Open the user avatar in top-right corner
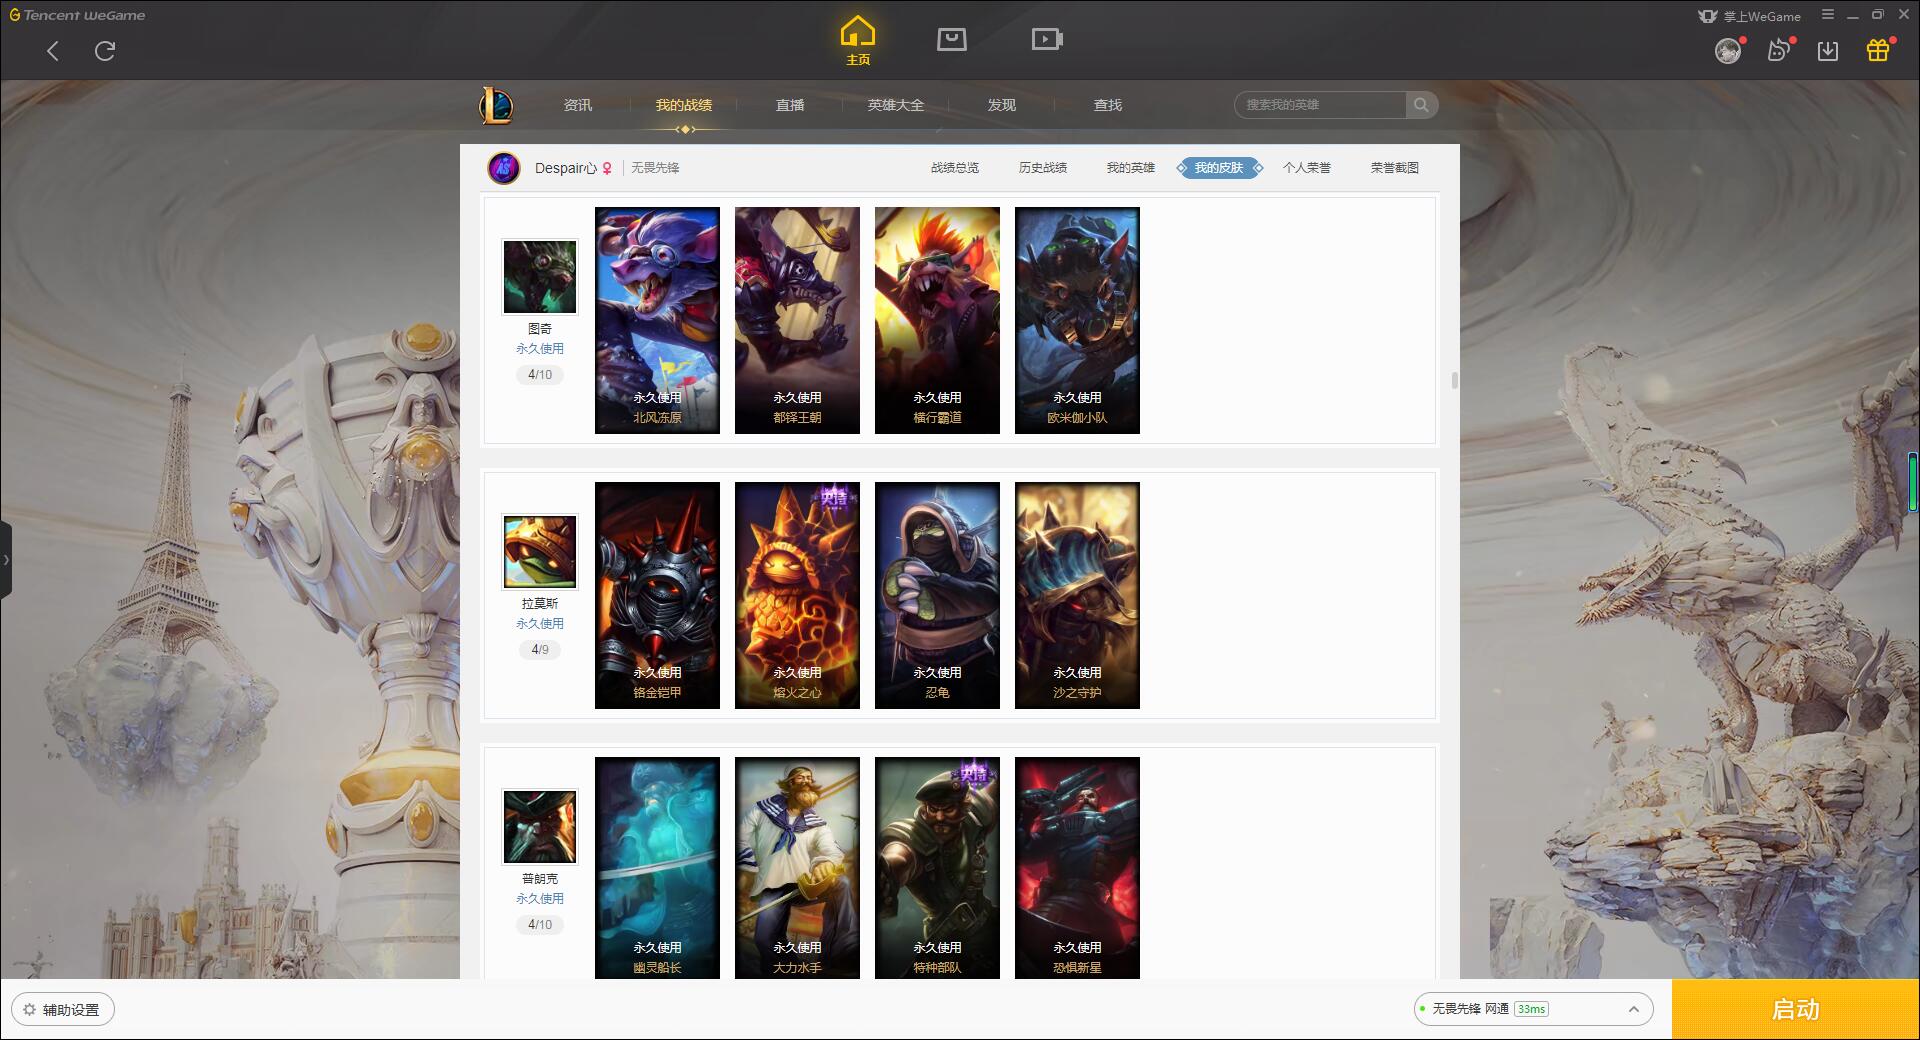1920x1040 pixels. pos(1727,51)
